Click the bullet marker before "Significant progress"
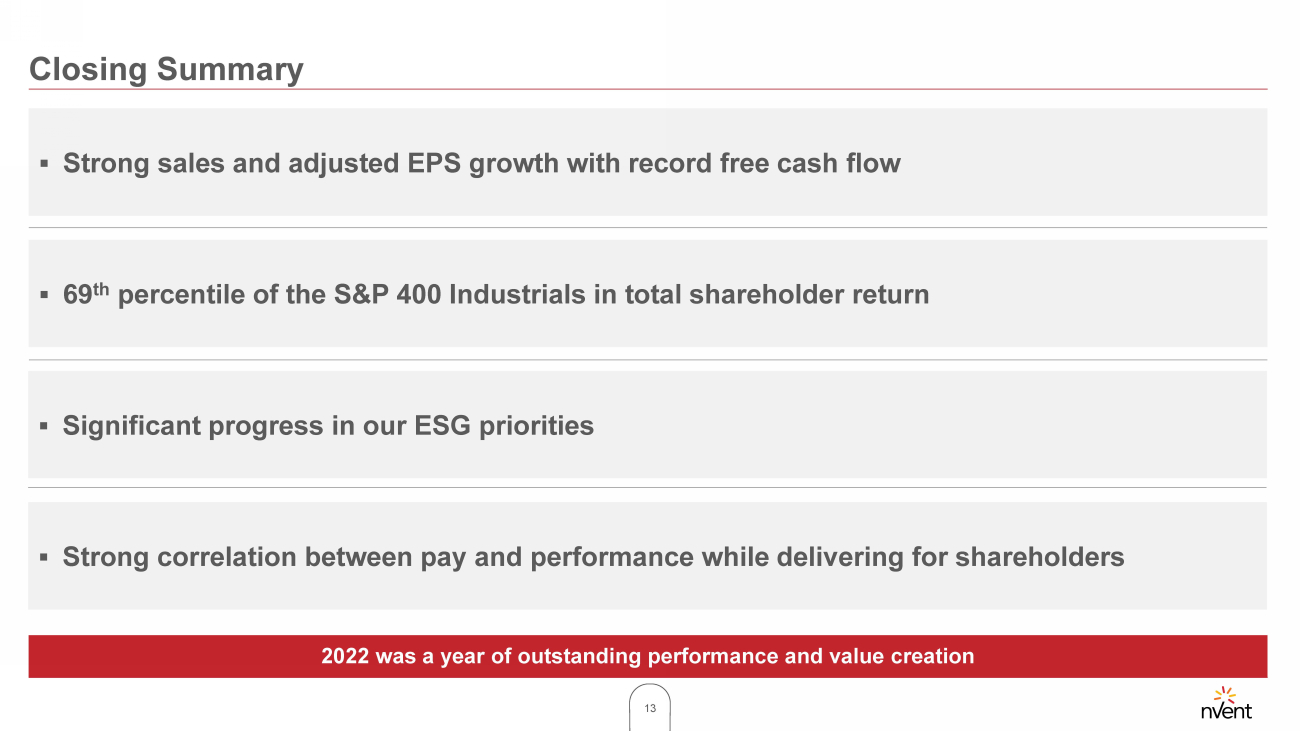This screenshot has height=731, width=1300. coord(44,426)
